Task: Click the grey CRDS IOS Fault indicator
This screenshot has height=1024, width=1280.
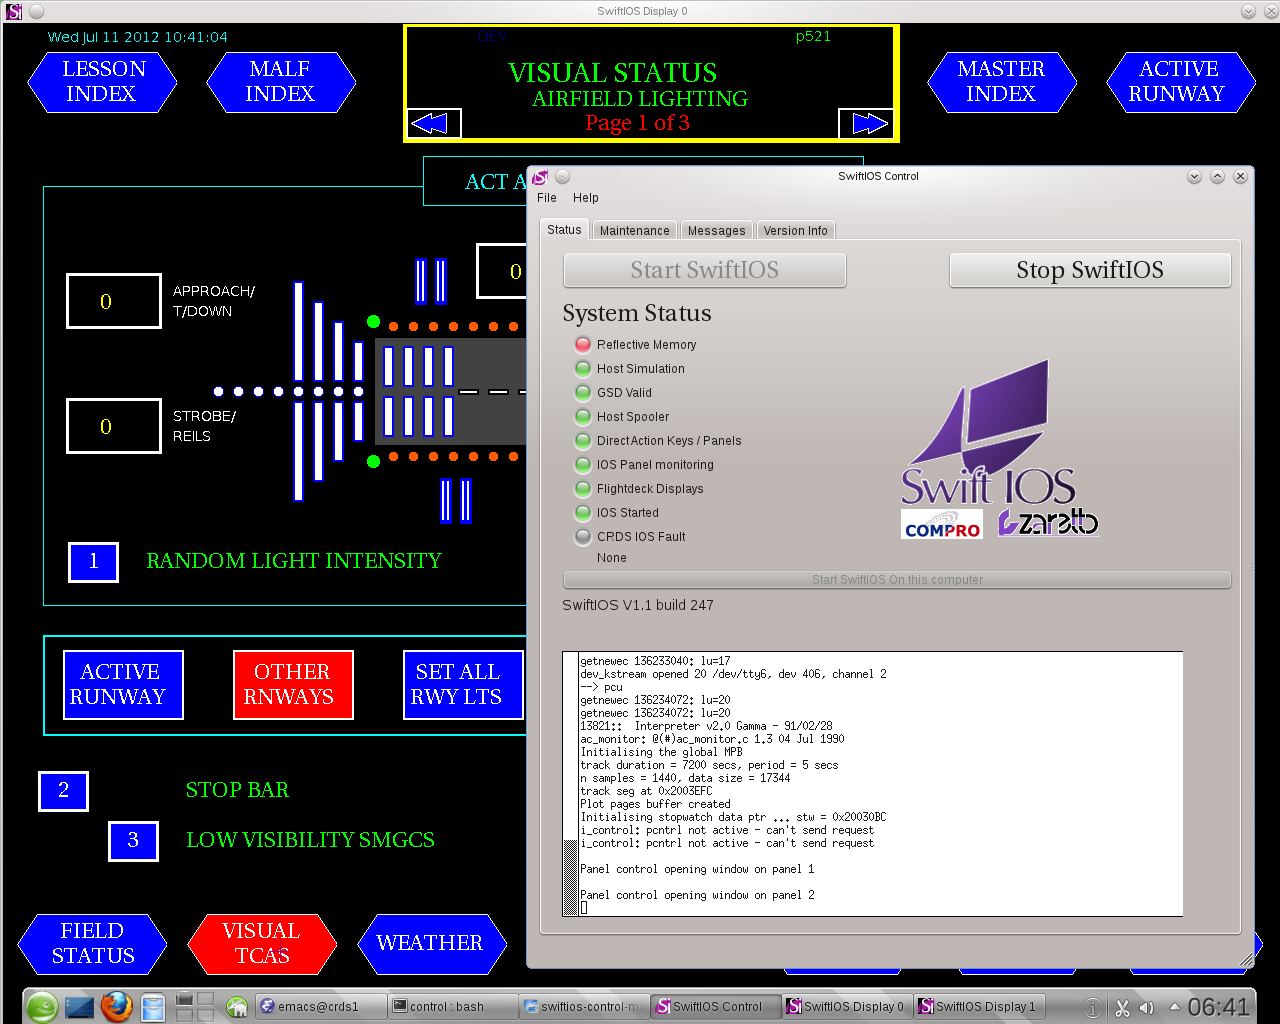Action: pyautogui.click(x=583, y=536)
